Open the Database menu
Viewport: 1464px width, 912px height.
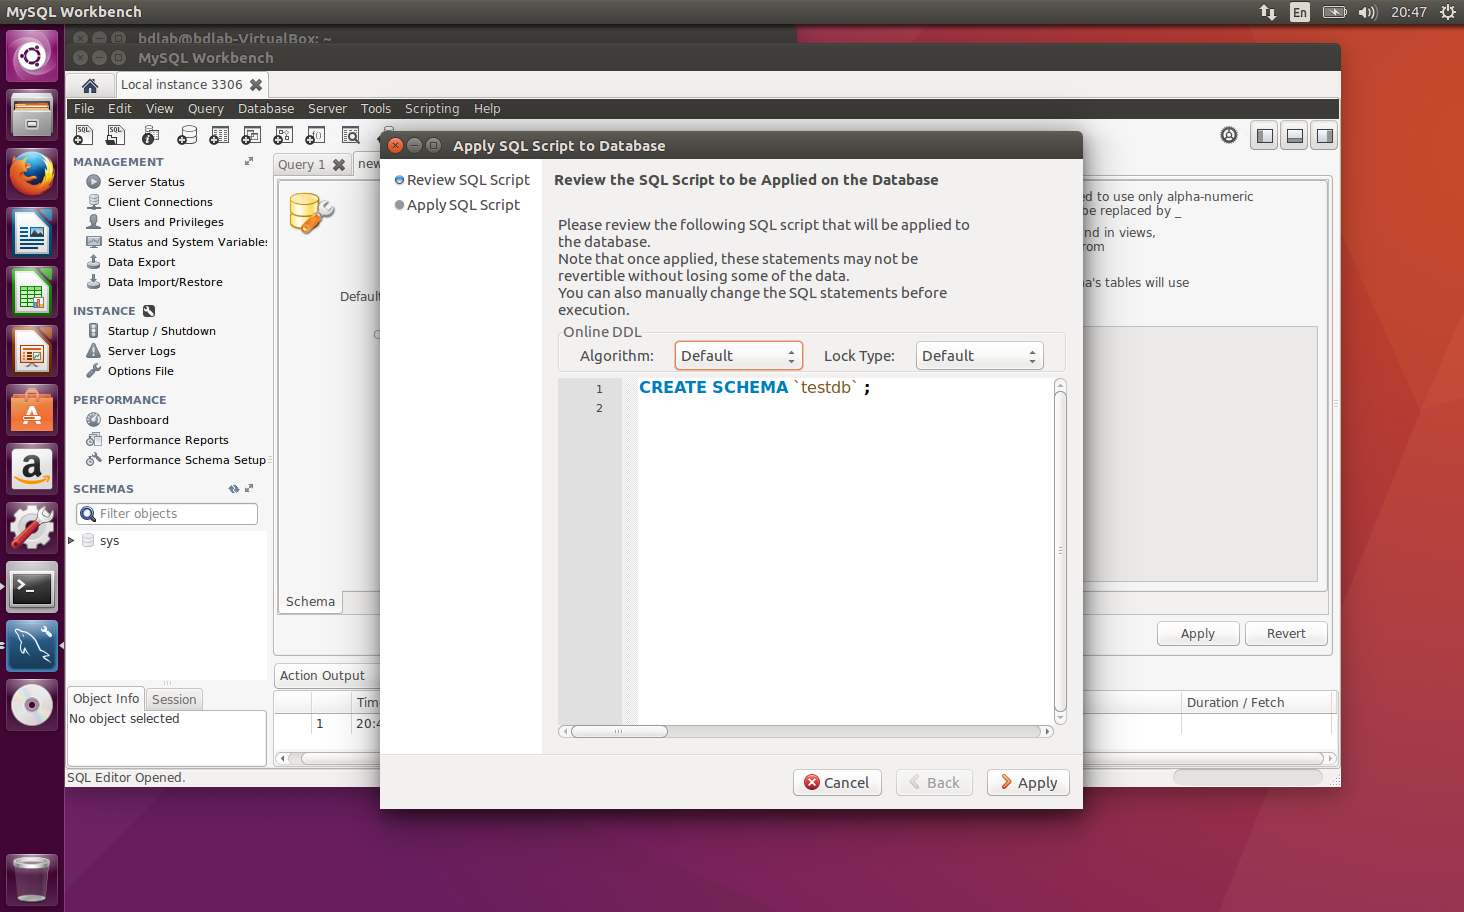click(266, 109)
